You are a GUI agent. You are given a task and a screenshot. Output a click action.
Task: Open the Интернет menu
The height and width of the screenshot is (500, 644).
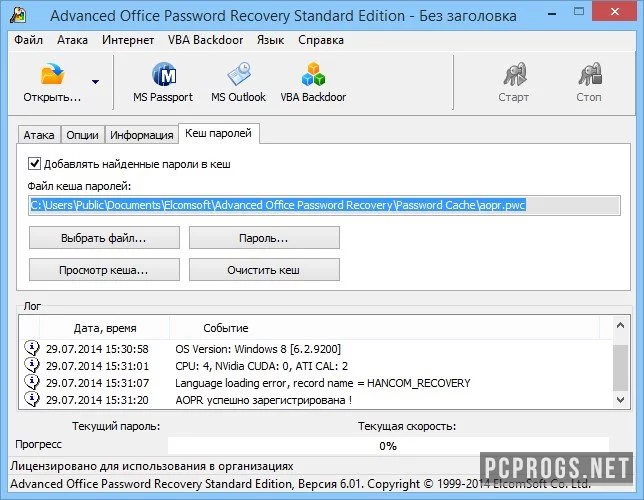[x=128, y=40]
